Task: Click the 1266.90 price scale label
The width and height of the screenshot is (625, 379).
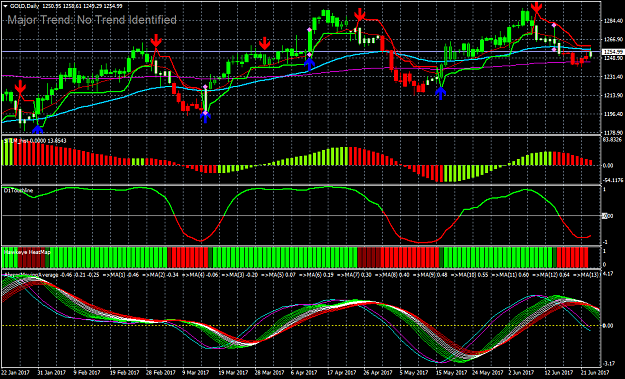Action: pos(613,39)
